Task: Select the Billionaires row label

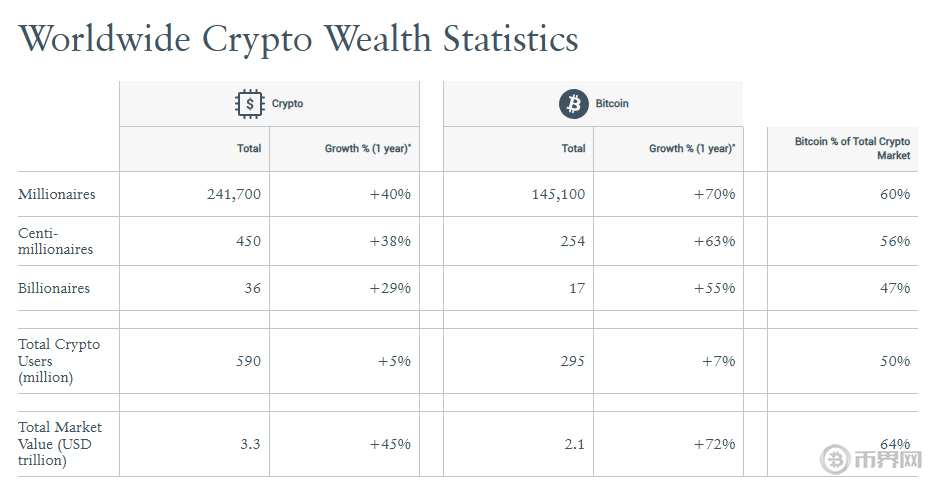Action: pyautogui.click(x=54, y=288)
